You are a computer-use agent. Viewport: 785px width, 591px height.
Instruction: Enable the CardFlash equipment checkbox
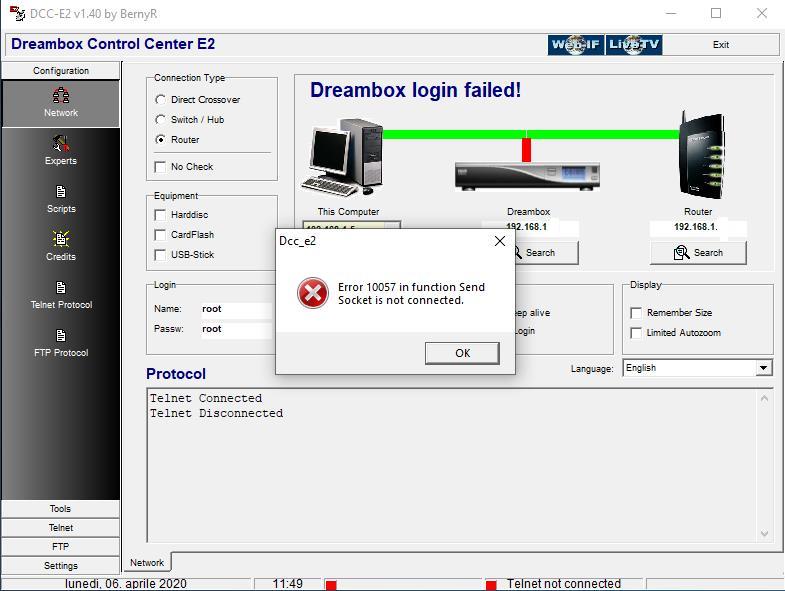[160, 235]
